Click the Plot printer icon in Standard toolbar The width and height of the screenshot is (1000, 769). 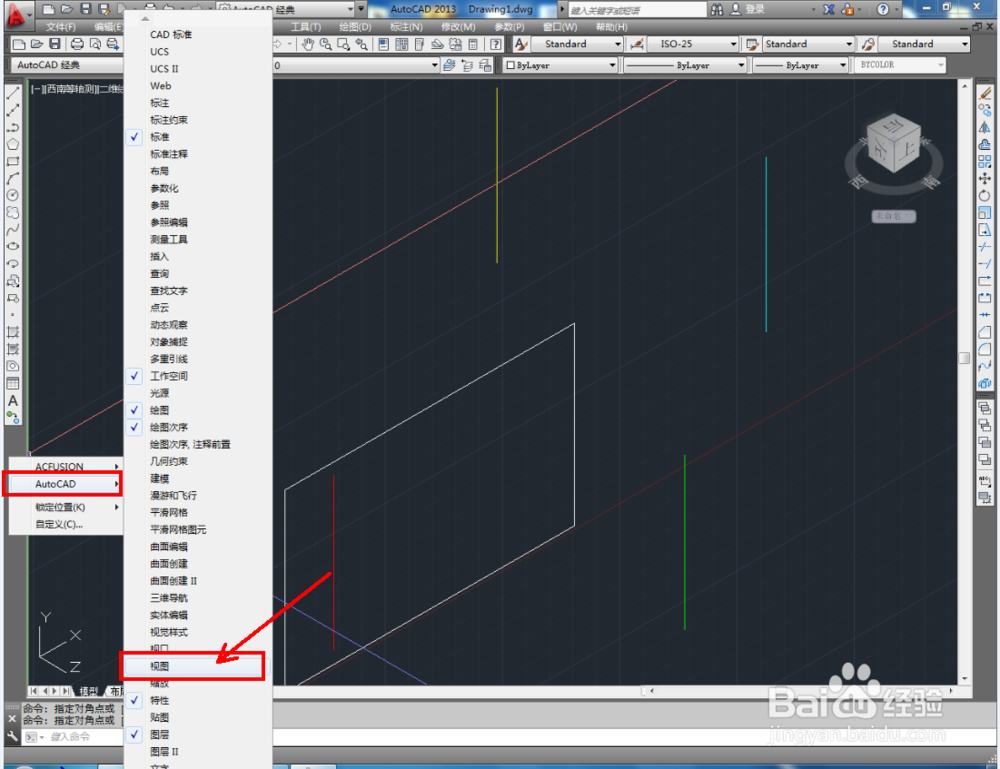coord(77,44)
